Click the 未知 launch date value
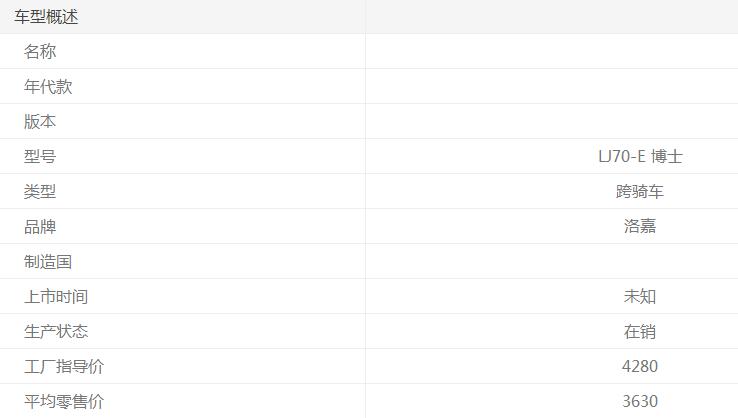 640,297
